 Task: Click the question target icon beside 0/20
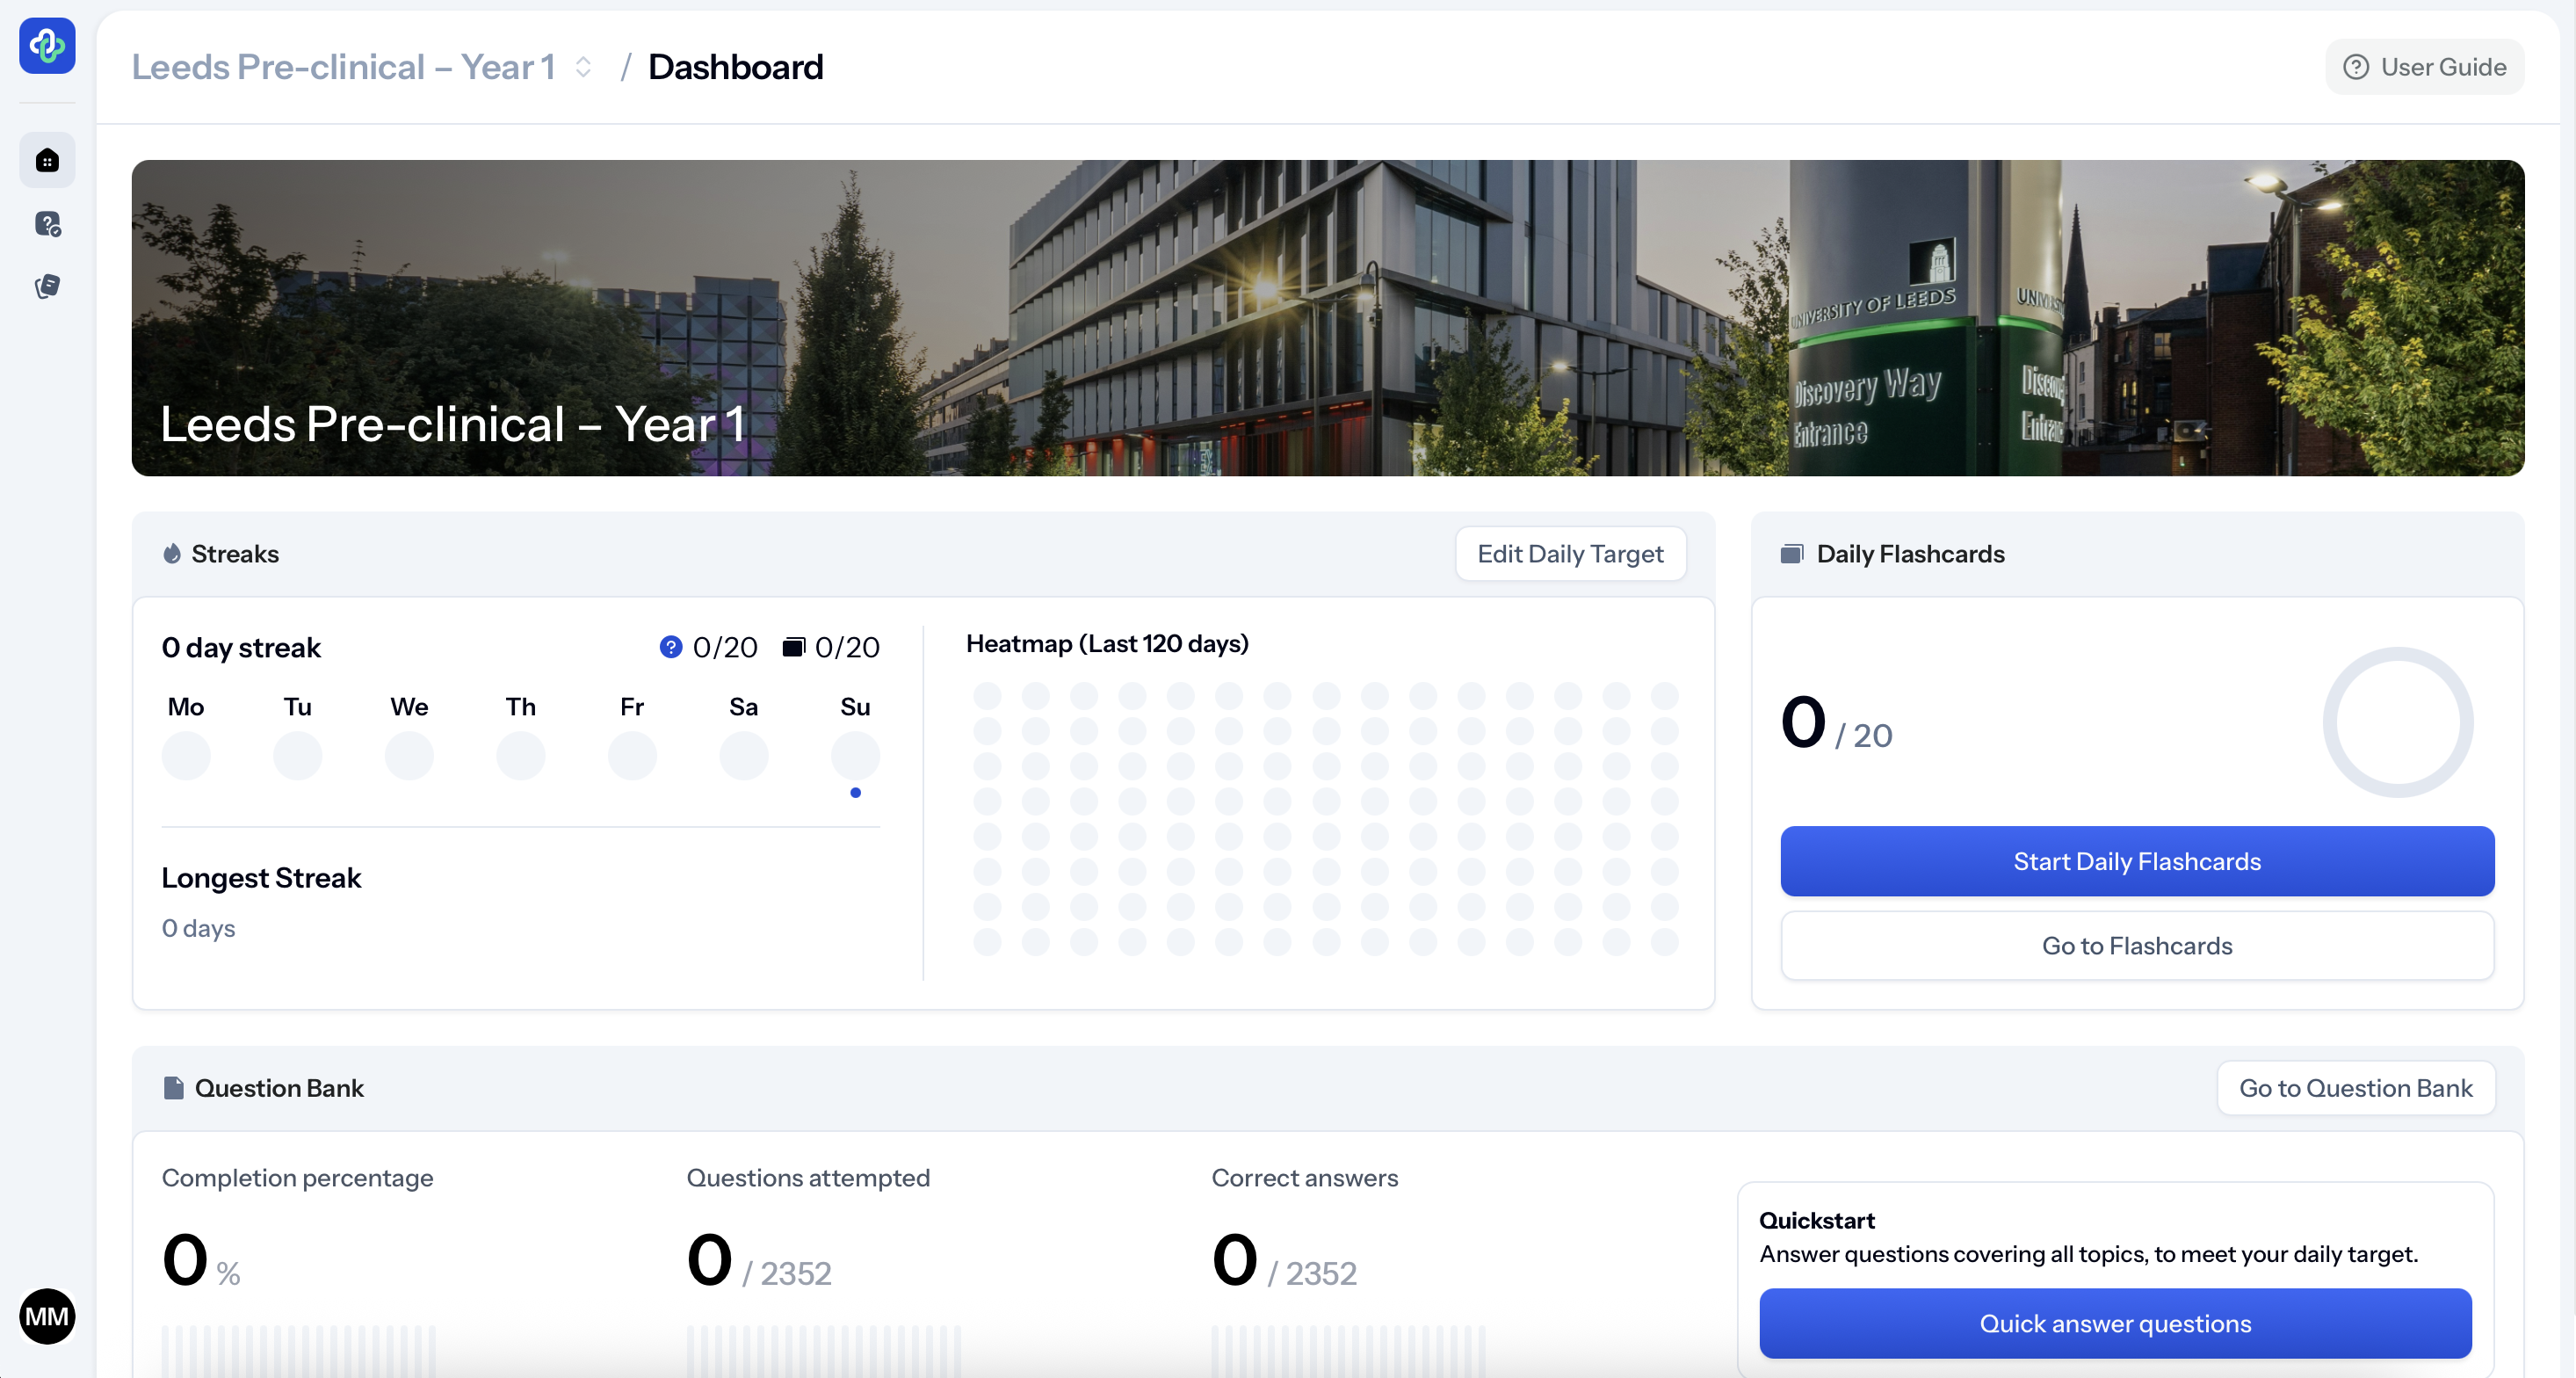671,647
